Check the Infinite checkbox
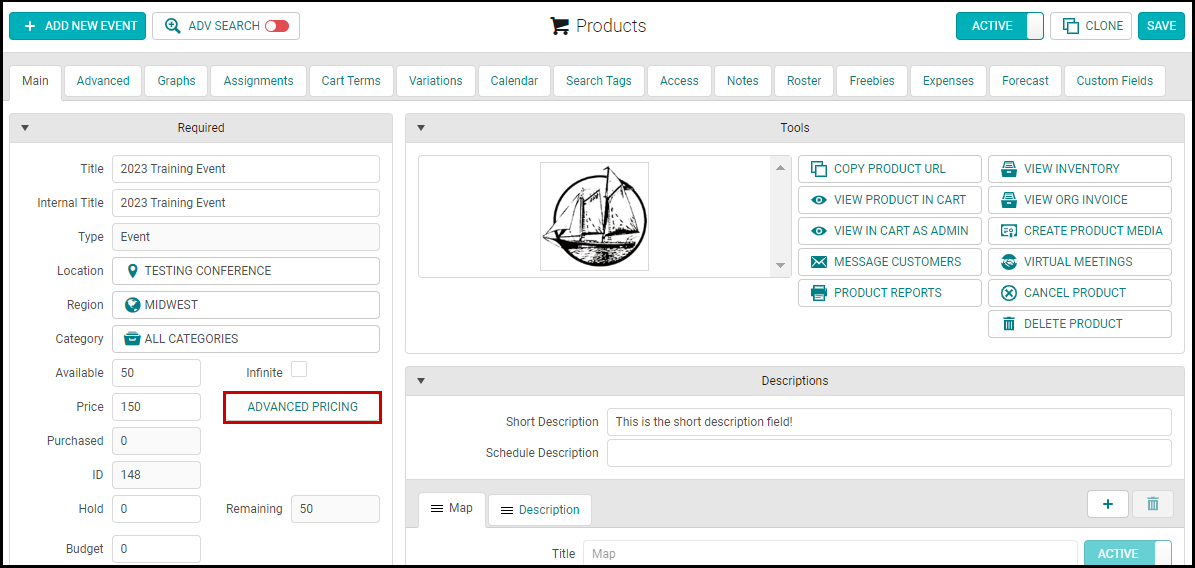The width and height of the screenshot is (1195, 568). point(300,370)
